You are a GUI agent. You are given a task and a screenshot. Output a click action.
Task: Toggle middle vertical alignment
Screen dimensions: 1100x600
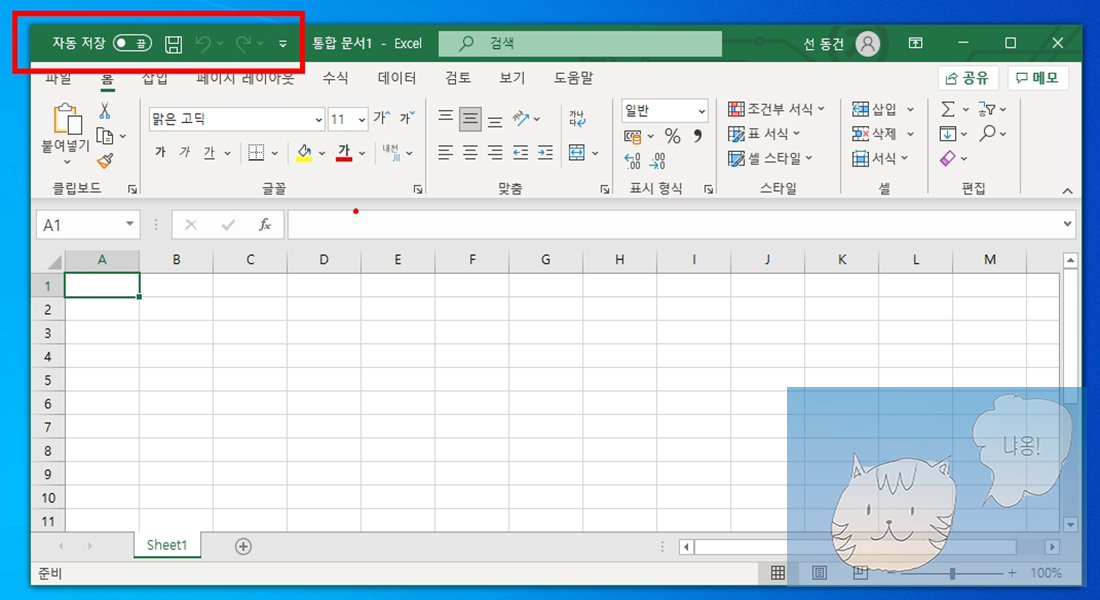pos(470,119)
